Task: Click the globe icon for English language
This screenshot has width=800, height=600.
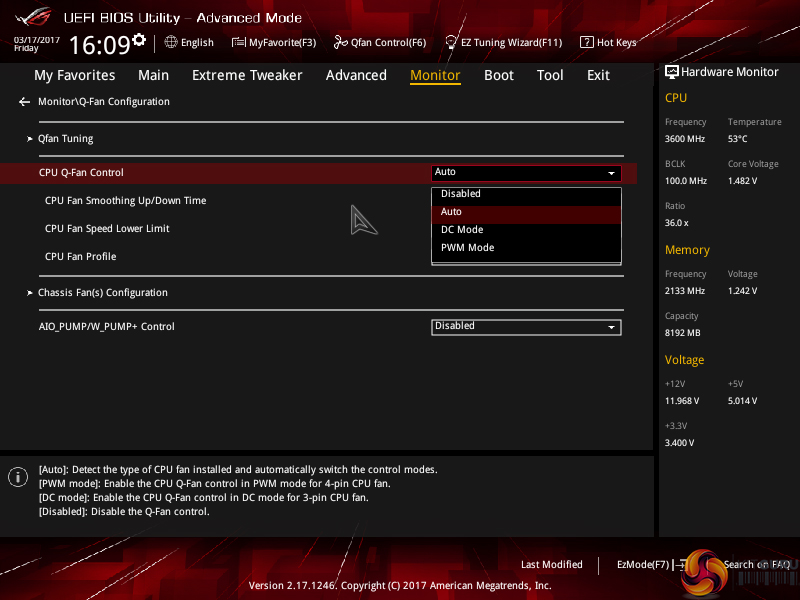Action: tap(171, 42)
